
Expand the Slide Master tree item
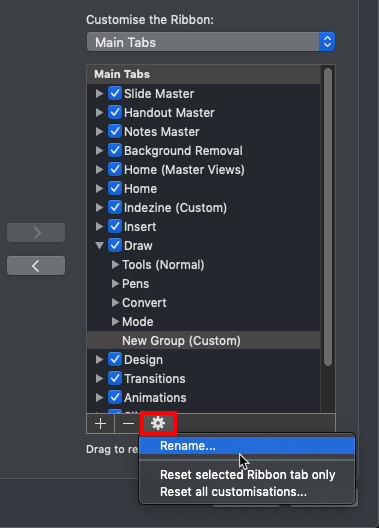coord(99,93)
